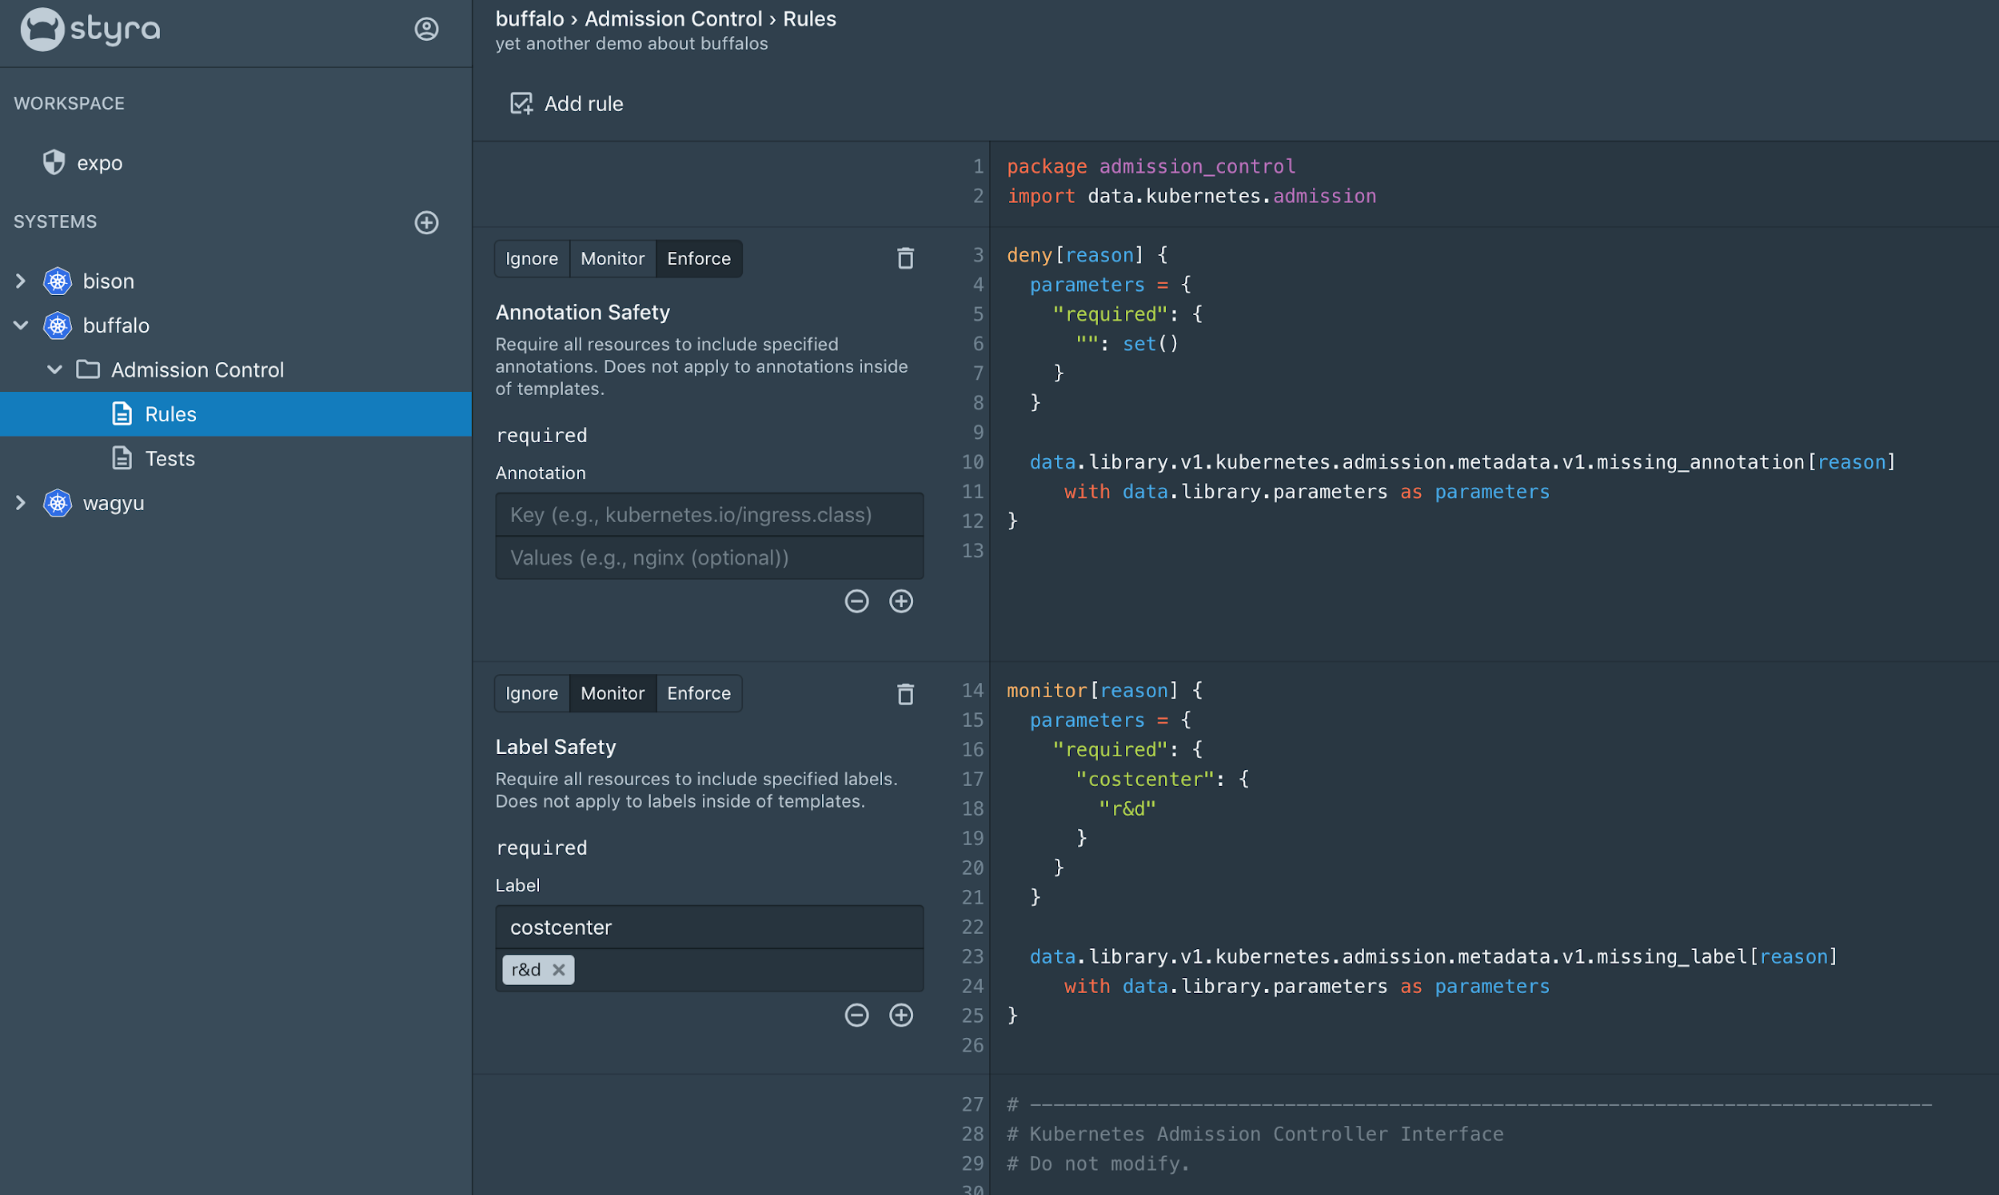Click the expo workspace shield icon
The image size is (1999, 1195).
pyautogui.click(x=54, y=162)
